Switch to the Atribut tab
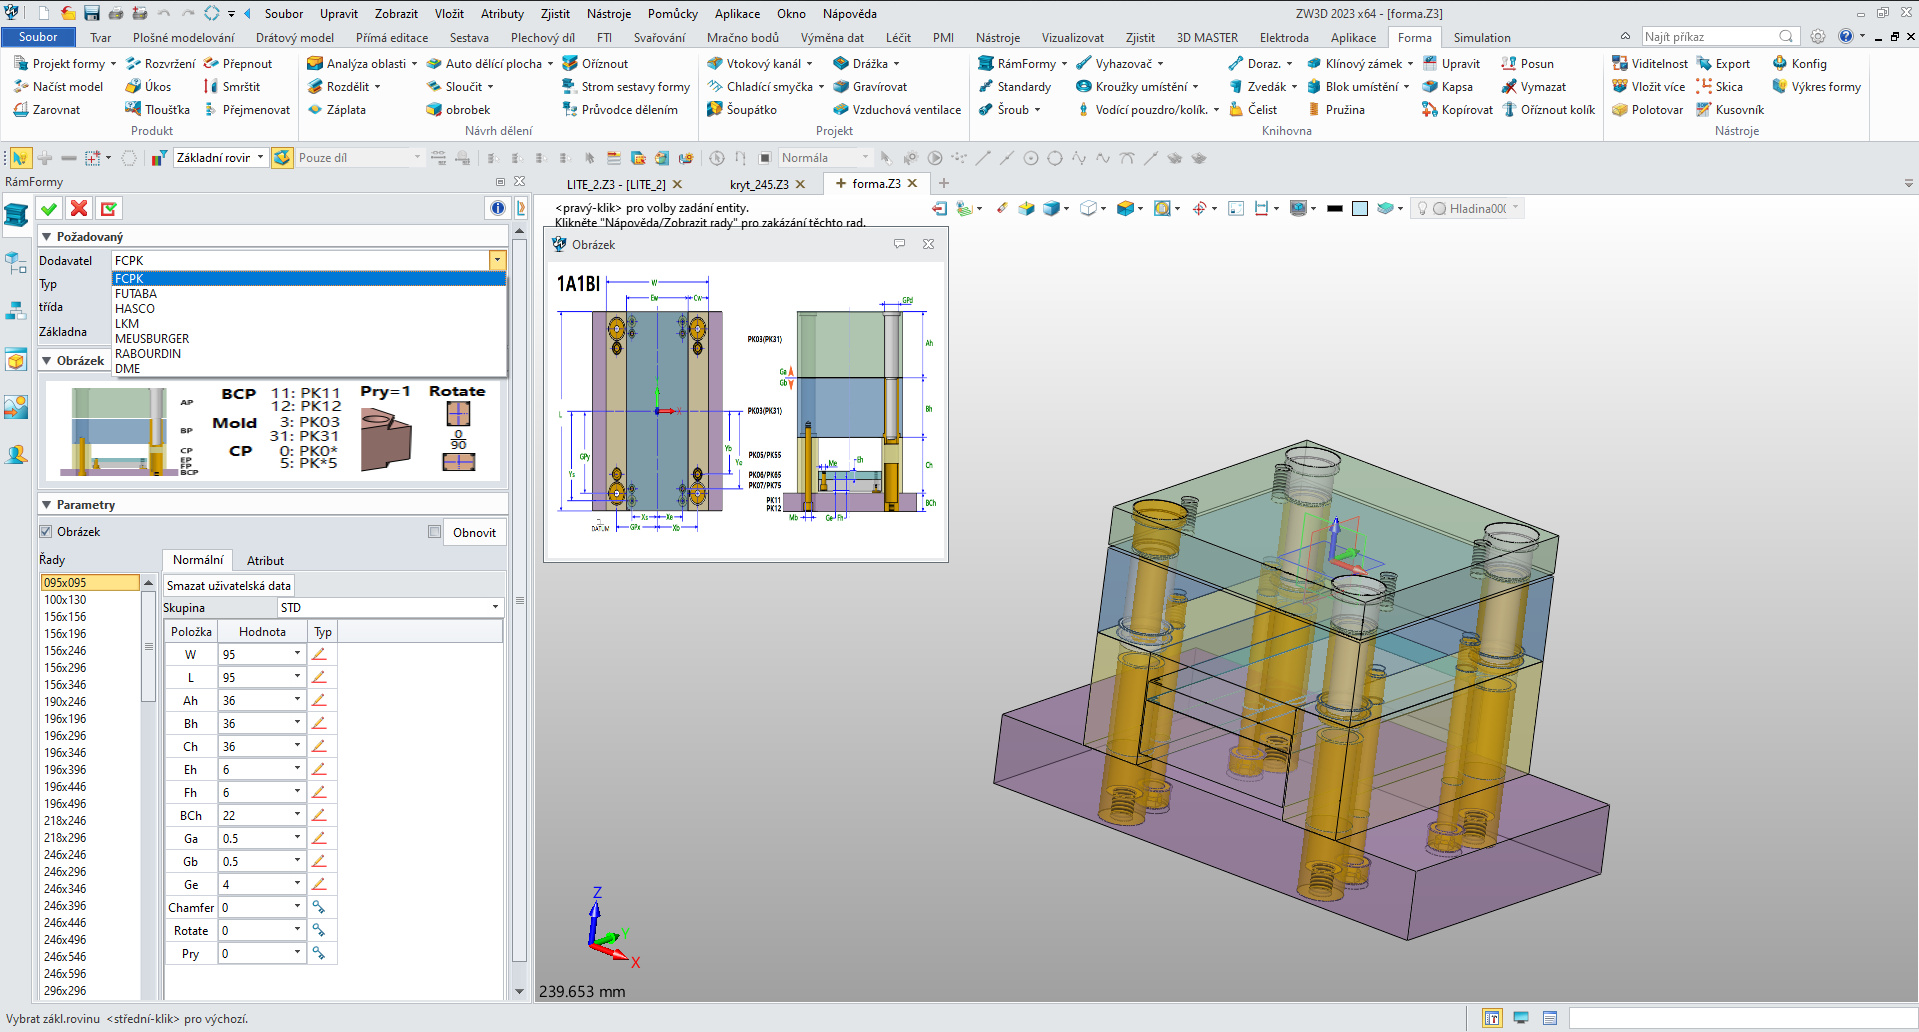1919x1032 pixels. (265, 561)
